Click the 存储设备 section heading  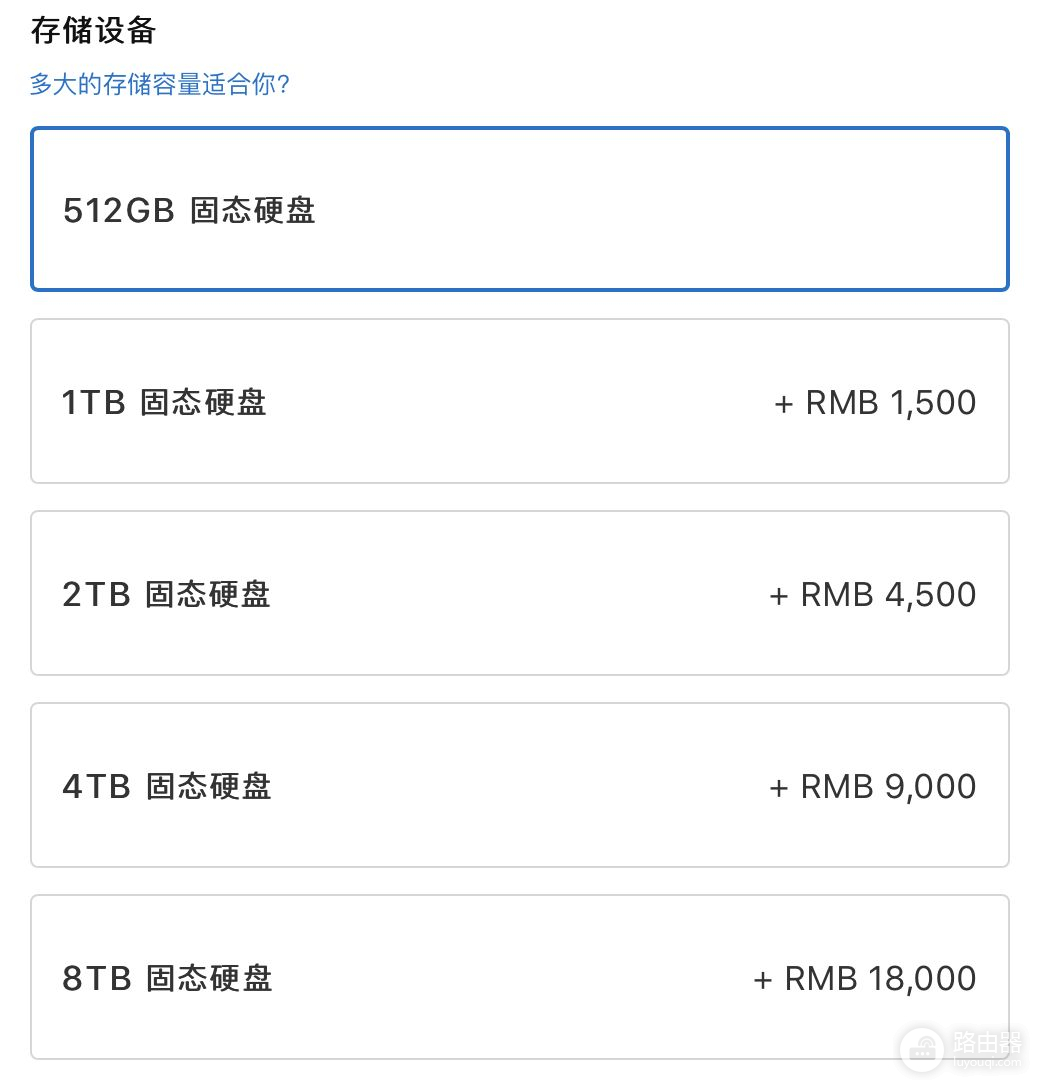pyautogui.click(x=93, y=31)
